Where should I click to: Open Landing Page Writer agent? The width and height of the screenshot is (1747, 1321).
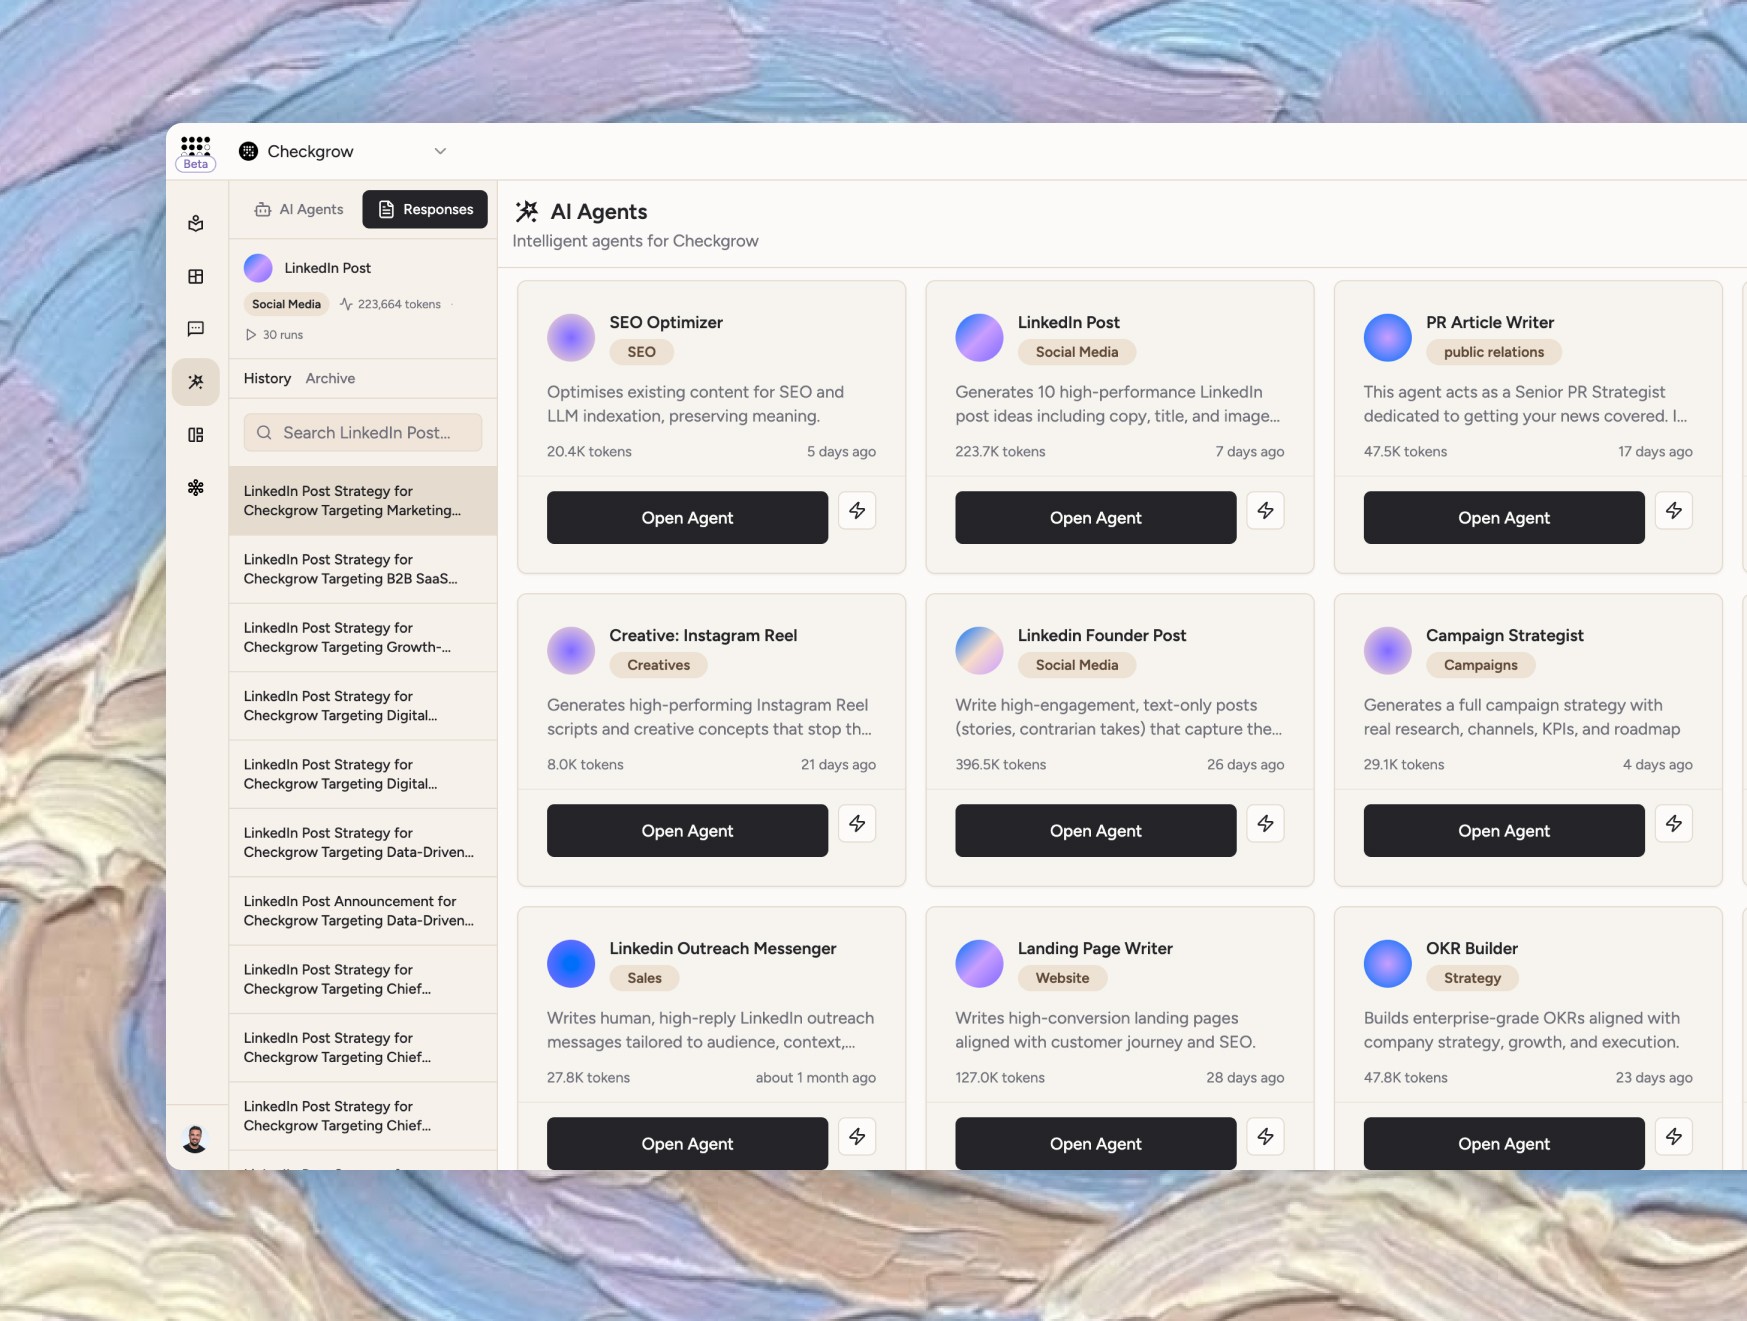[1095, 1144]
